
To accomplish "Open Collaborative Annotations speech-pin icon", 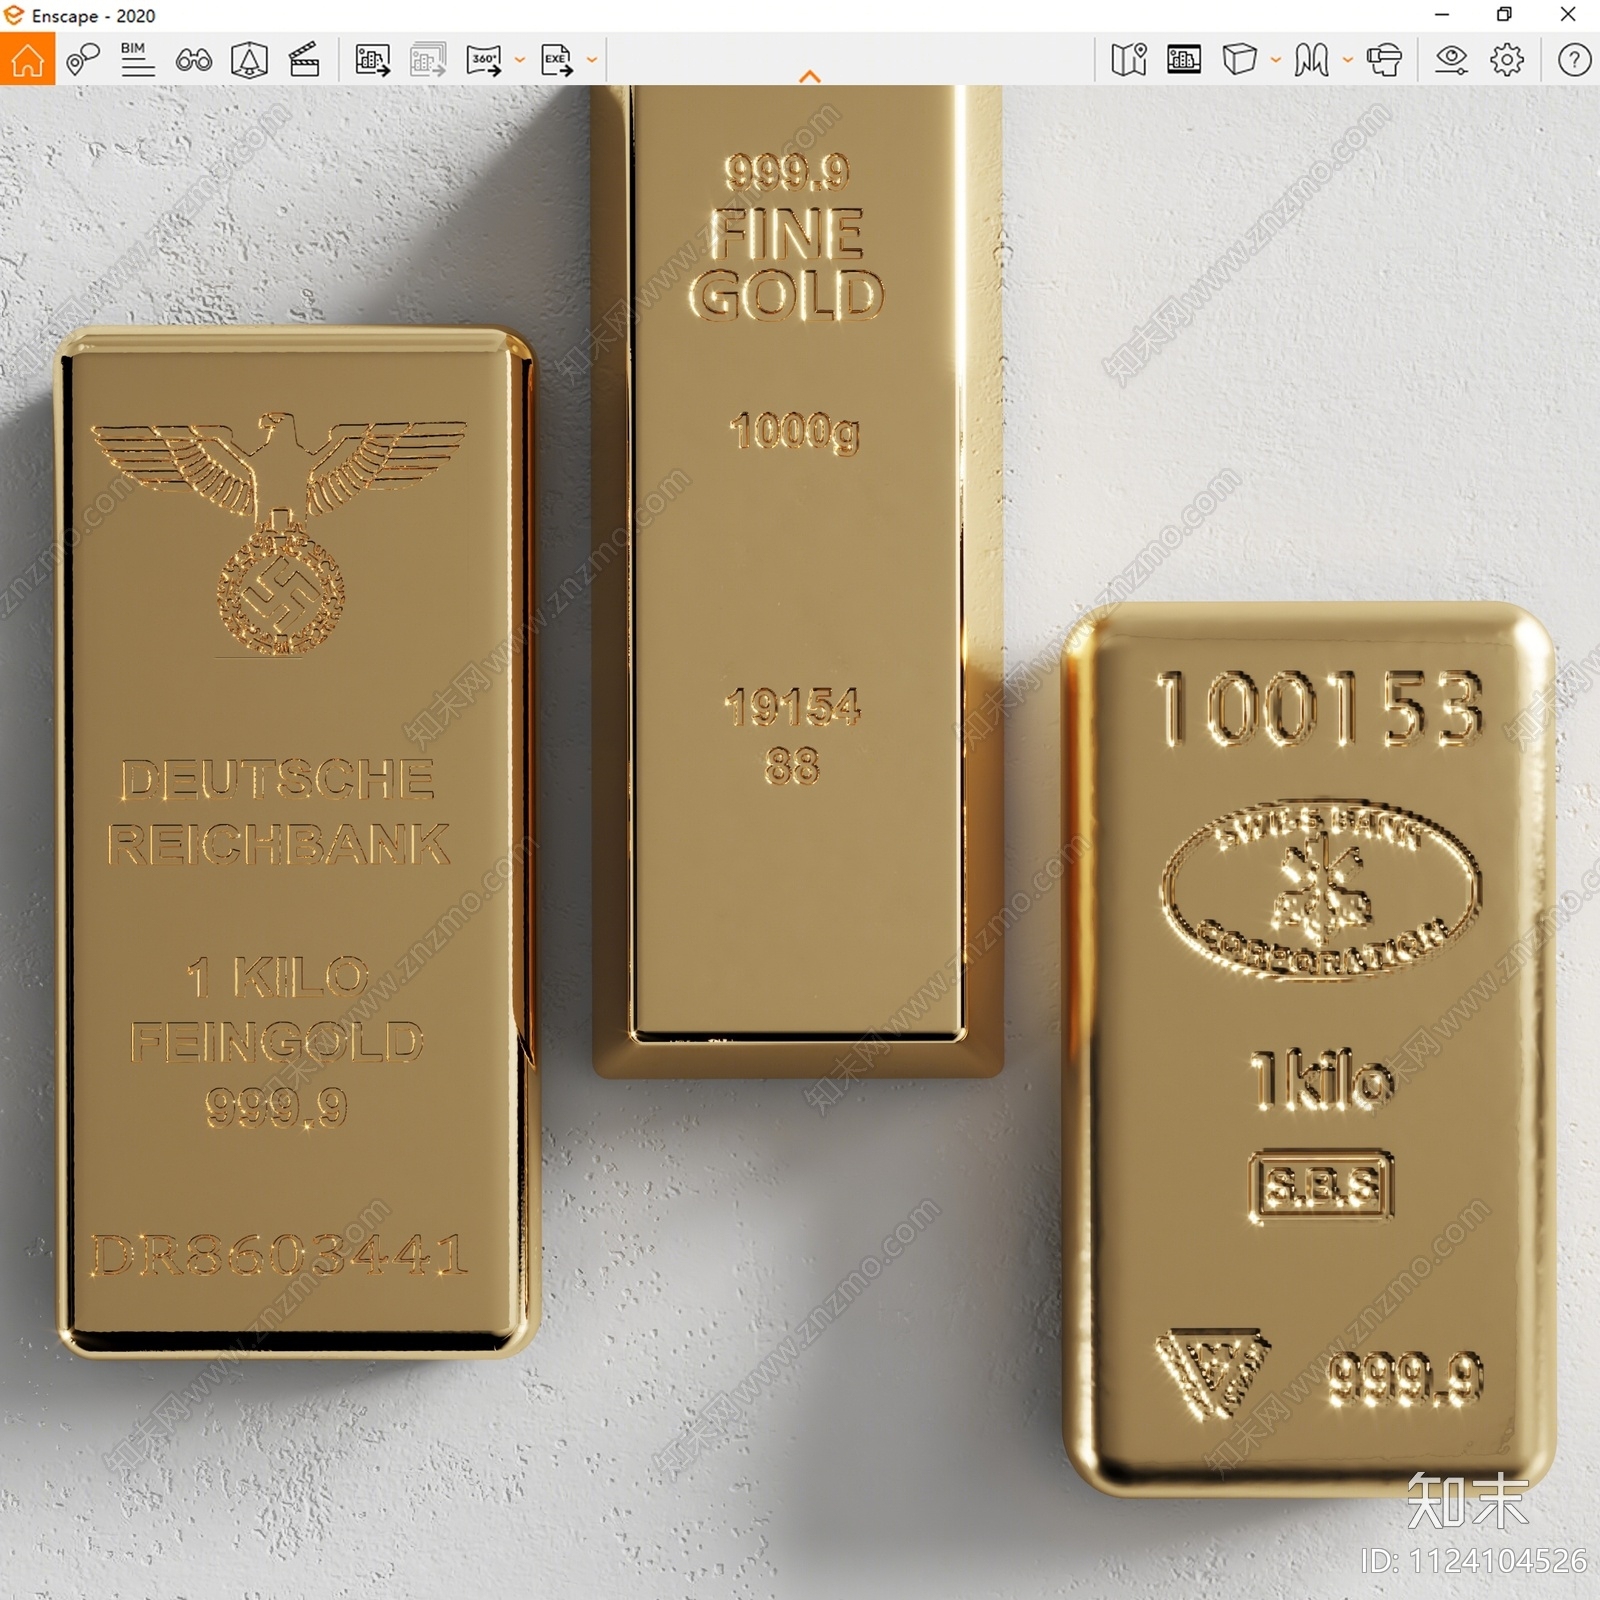I will pos(83,60).
